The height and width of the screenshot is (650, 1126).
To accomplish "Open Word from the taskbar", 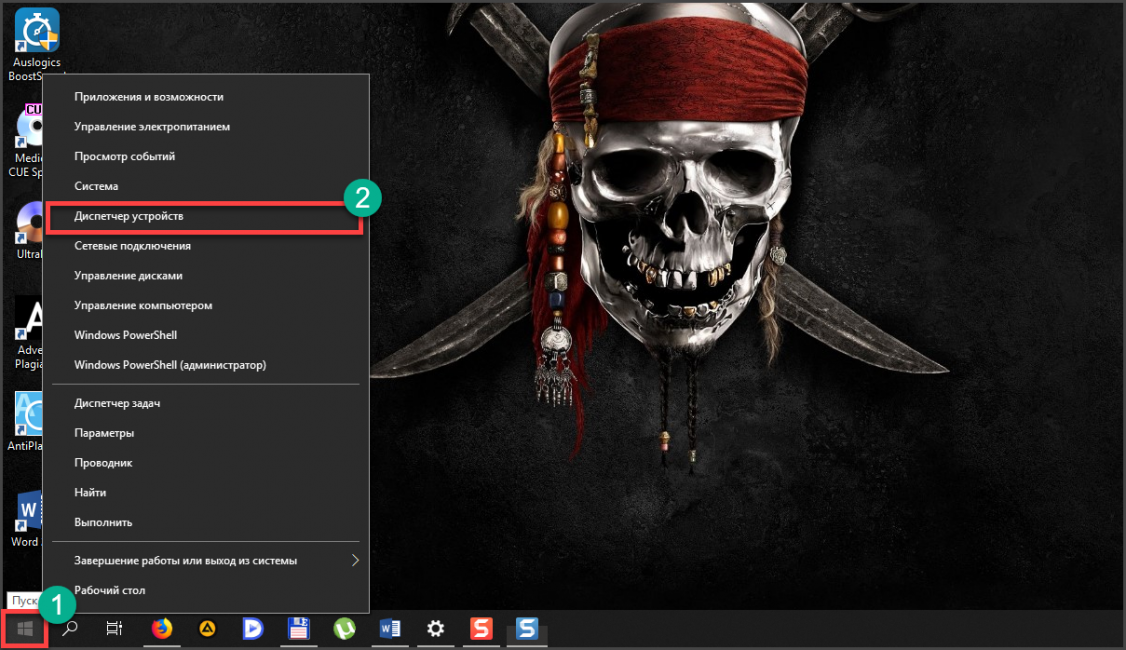I will (390, 629).
